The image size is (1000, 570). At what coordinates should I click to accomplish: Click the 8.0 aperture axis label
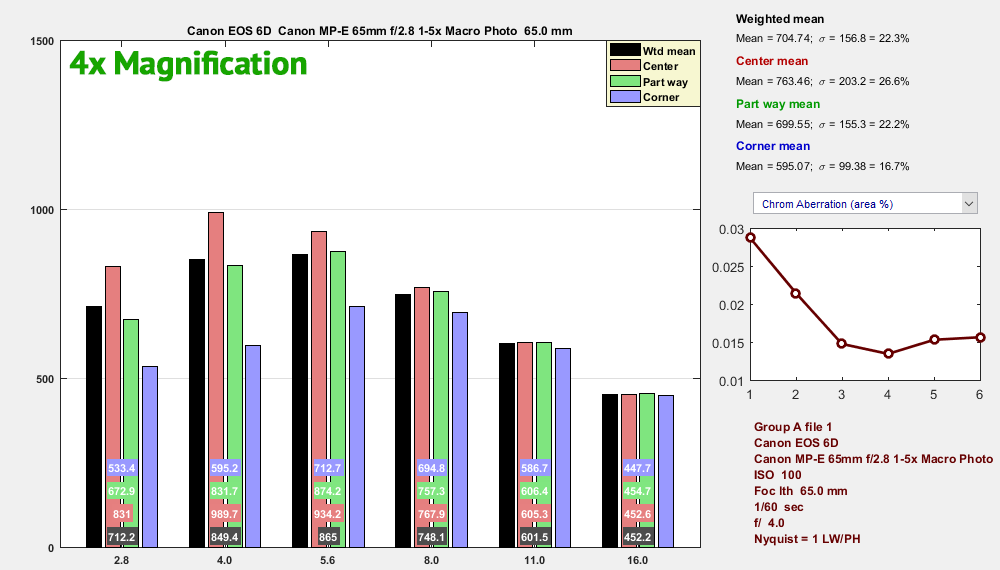tap(431, 560)
